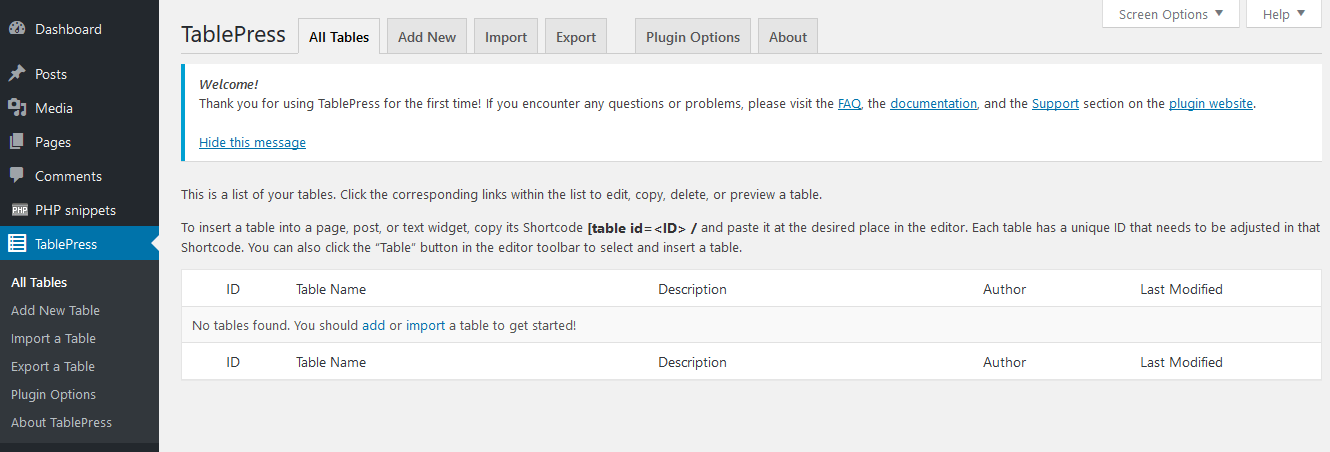Open the Add New tab

point(427,37)
